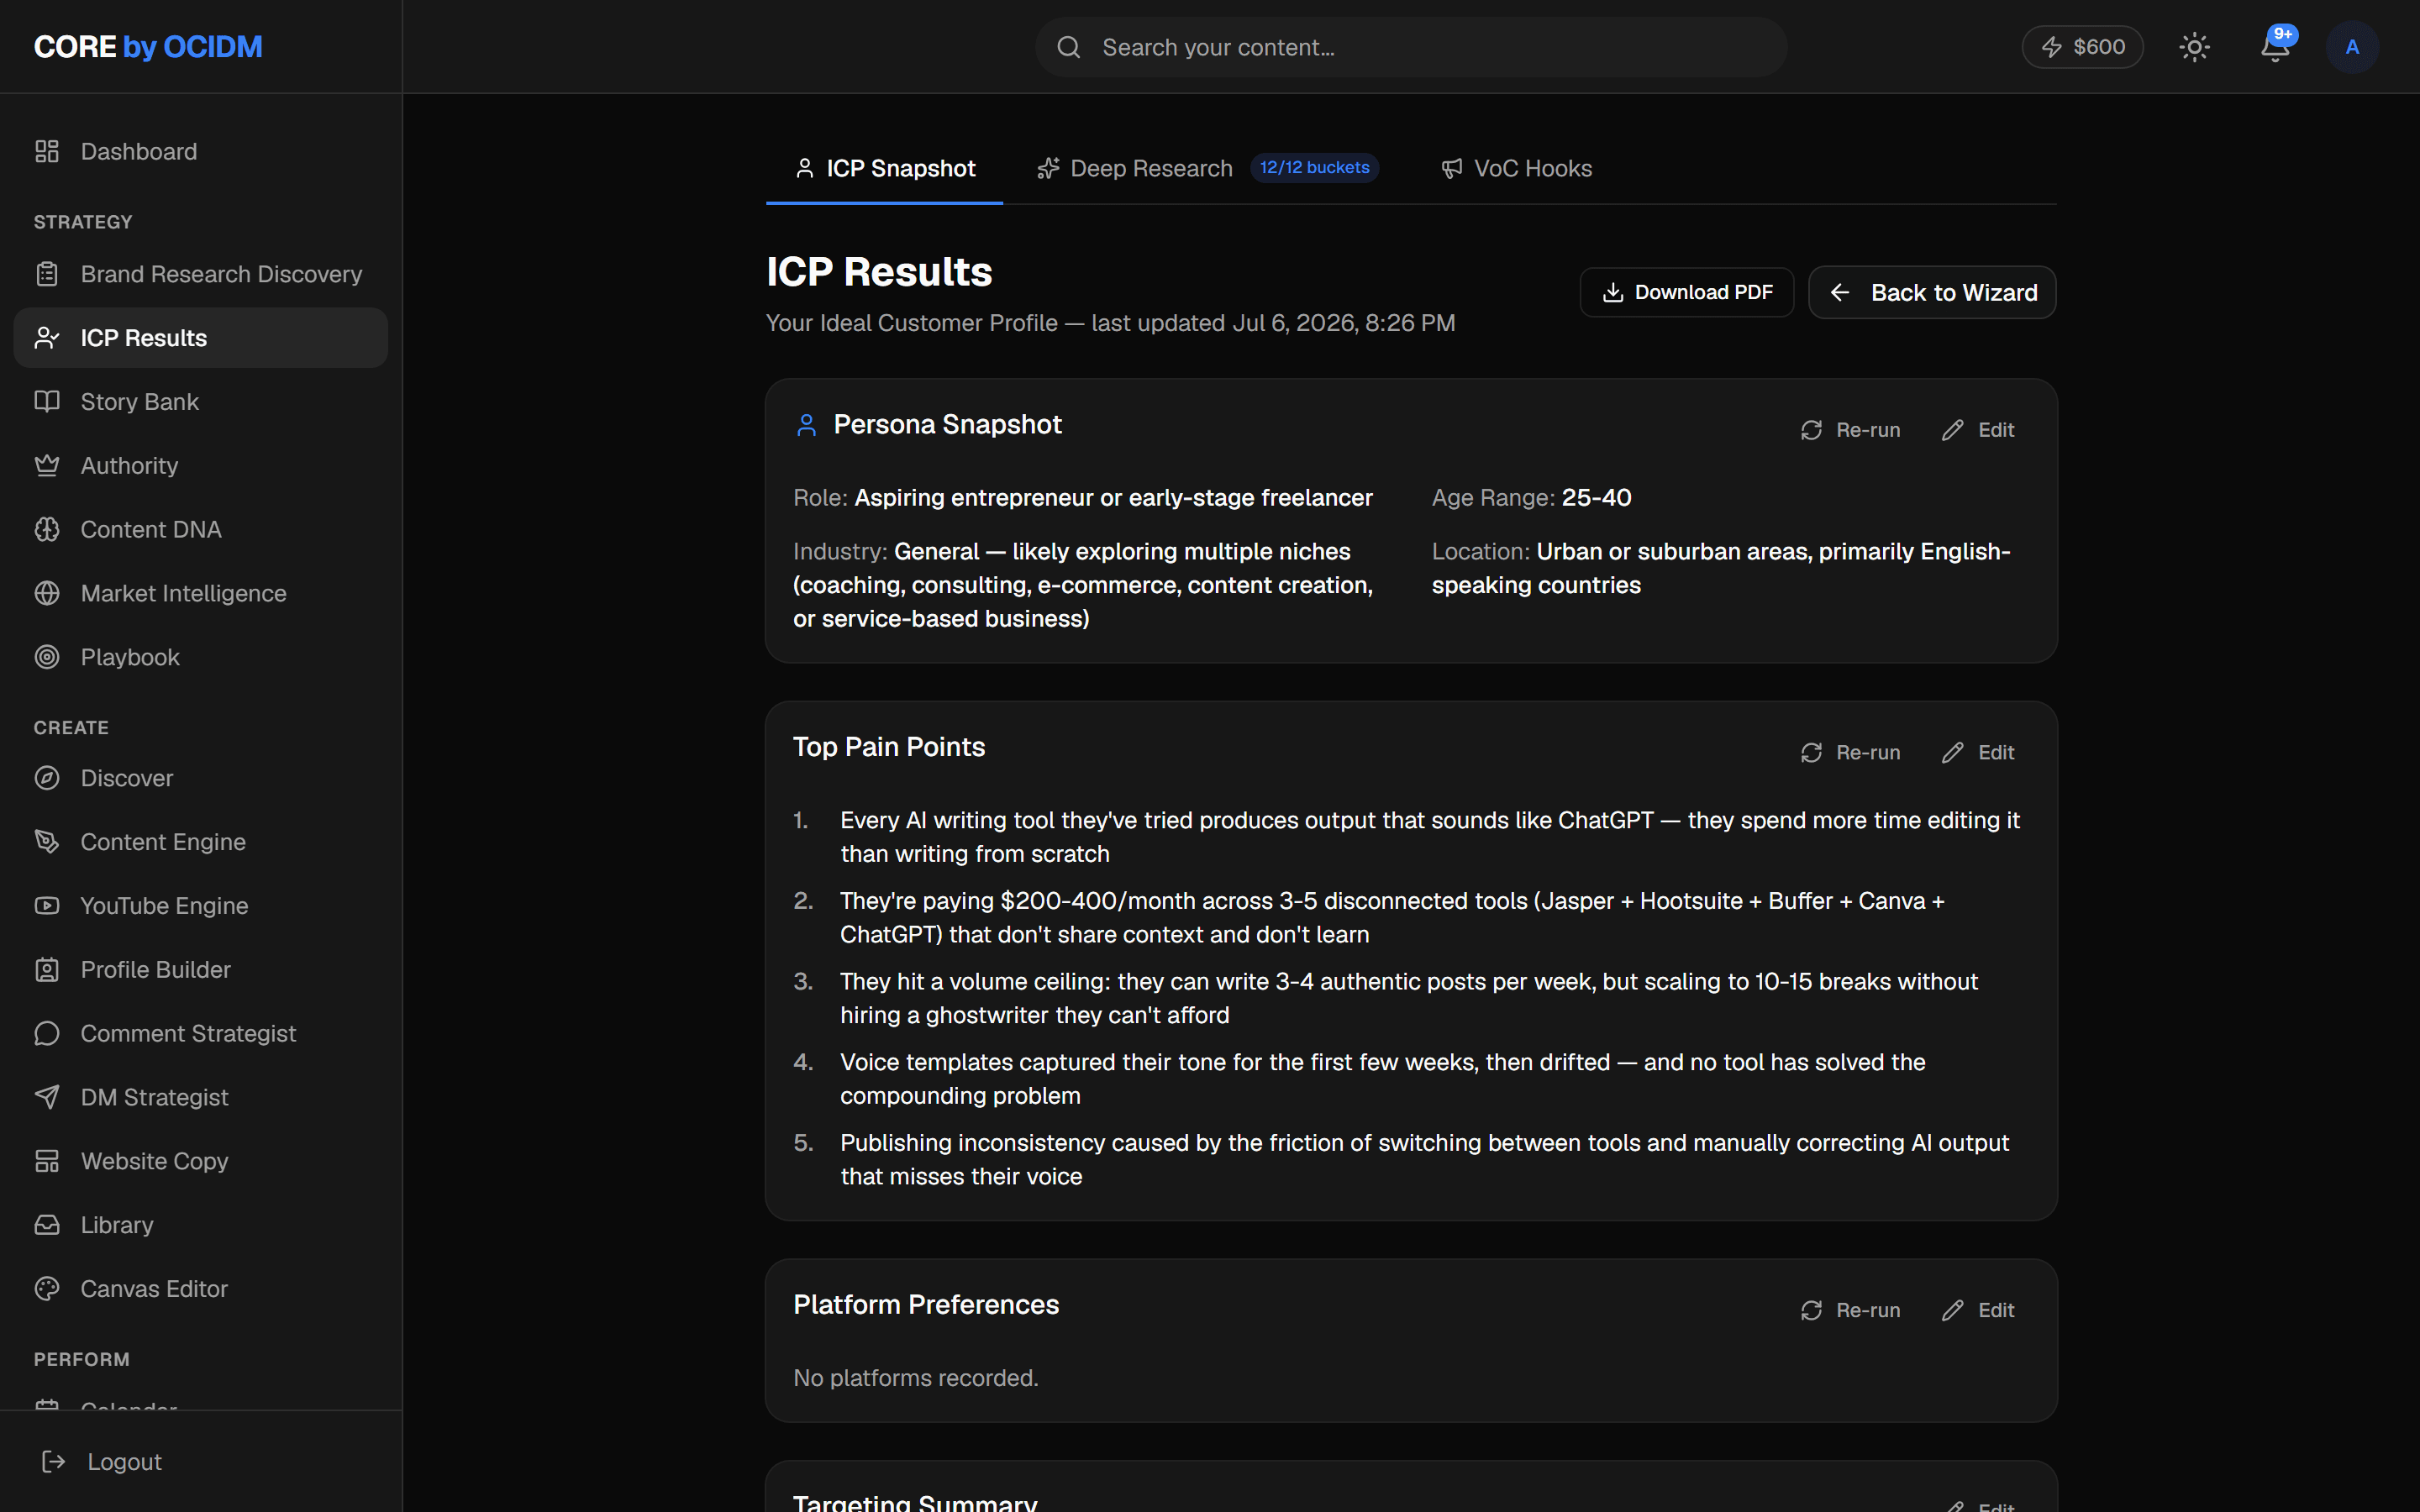Open Content DNA page

pyautogui.click(x=200, y=529)
